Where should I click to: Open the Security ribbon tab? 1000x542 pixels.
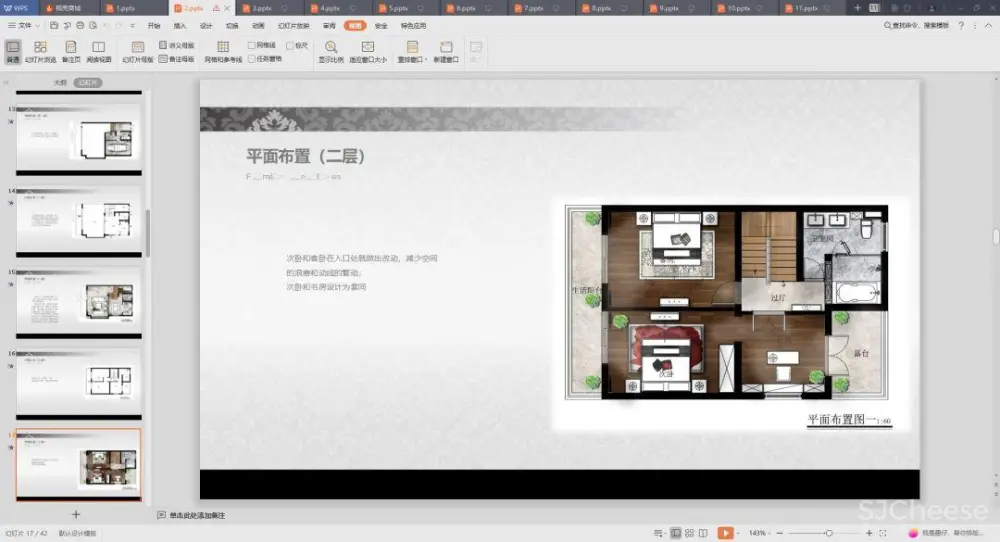tap(381, 26)
